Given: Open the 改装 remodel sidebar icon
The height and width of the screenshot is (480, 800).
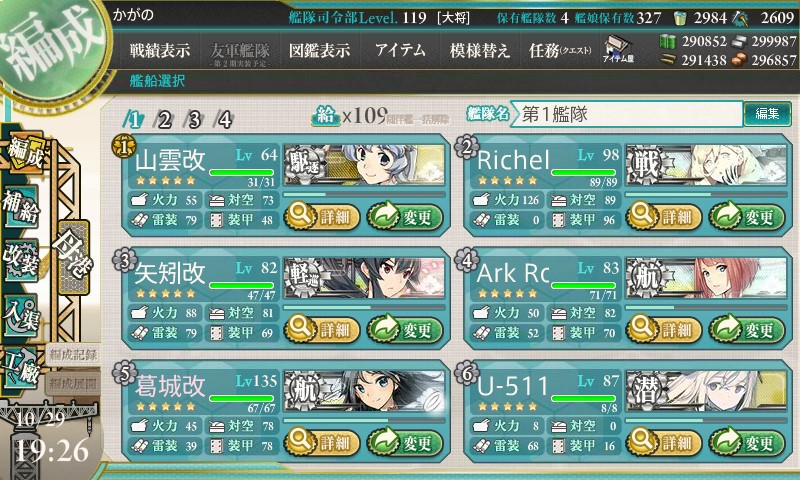Looking at the screenshot, I should pos(21,260).
